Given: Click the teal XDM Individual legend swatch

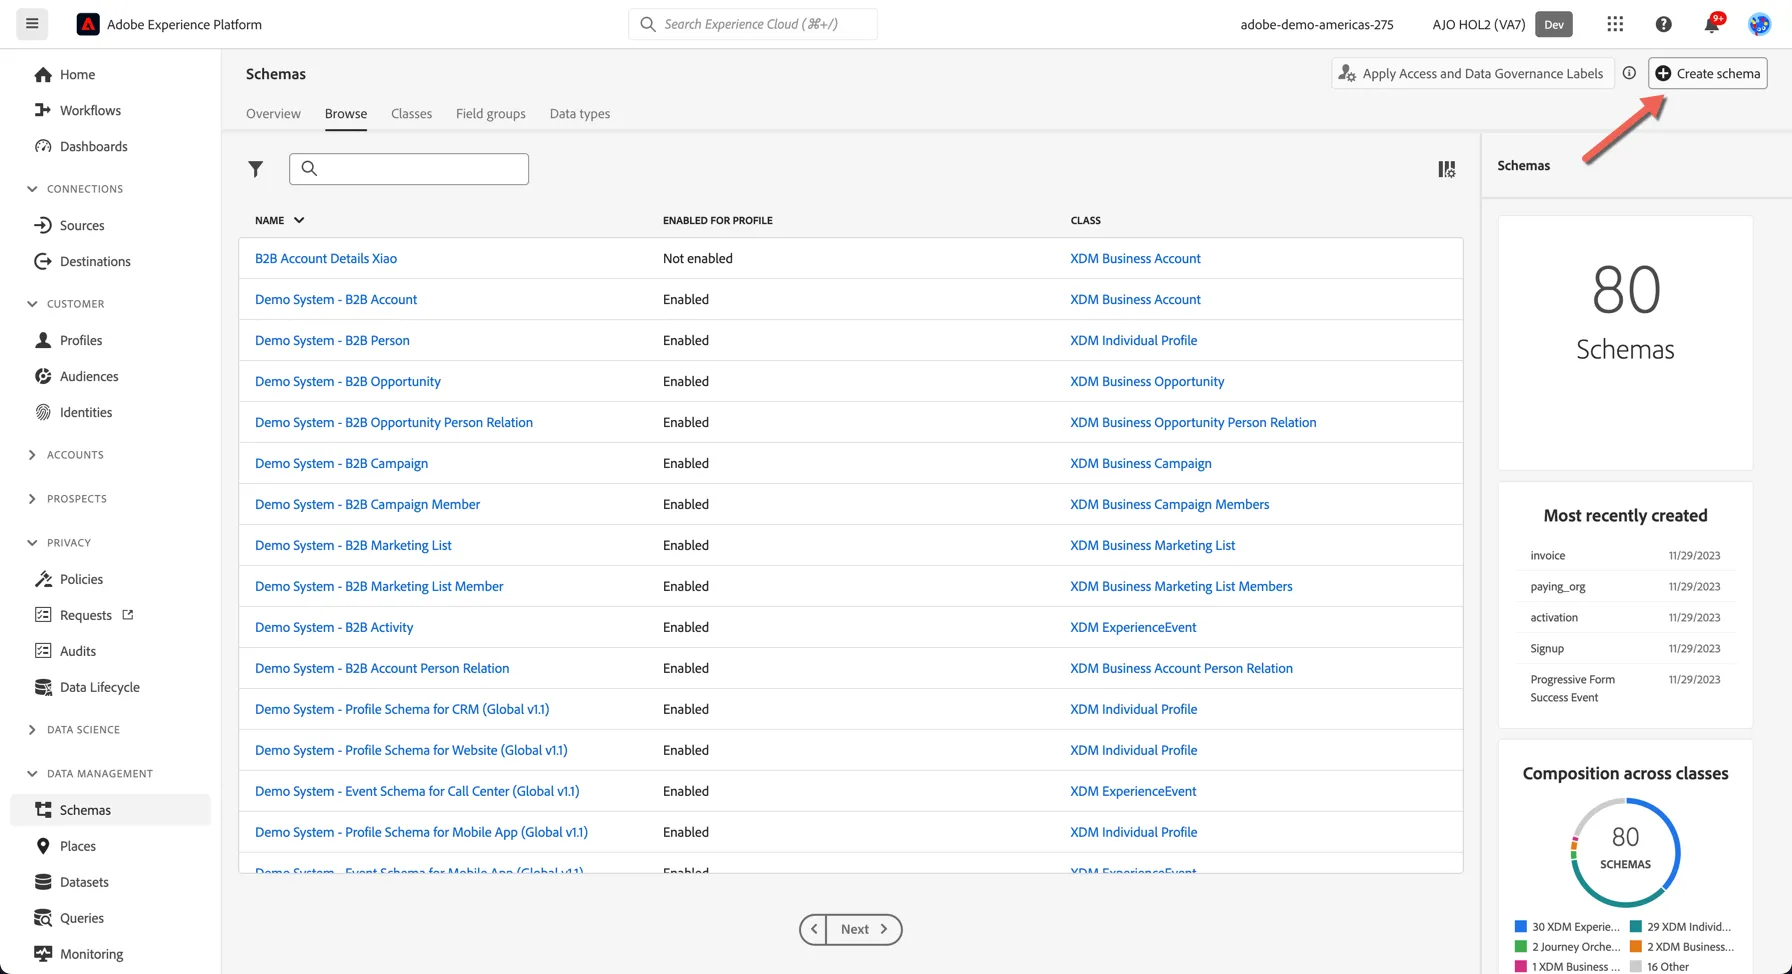Looking at the screenshot, I should click(x=1636, y=927).
